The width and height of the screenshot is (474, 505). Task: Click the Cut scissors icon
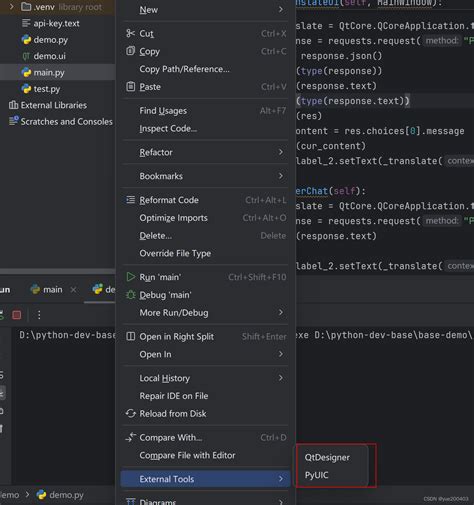(x=130, y=33)
